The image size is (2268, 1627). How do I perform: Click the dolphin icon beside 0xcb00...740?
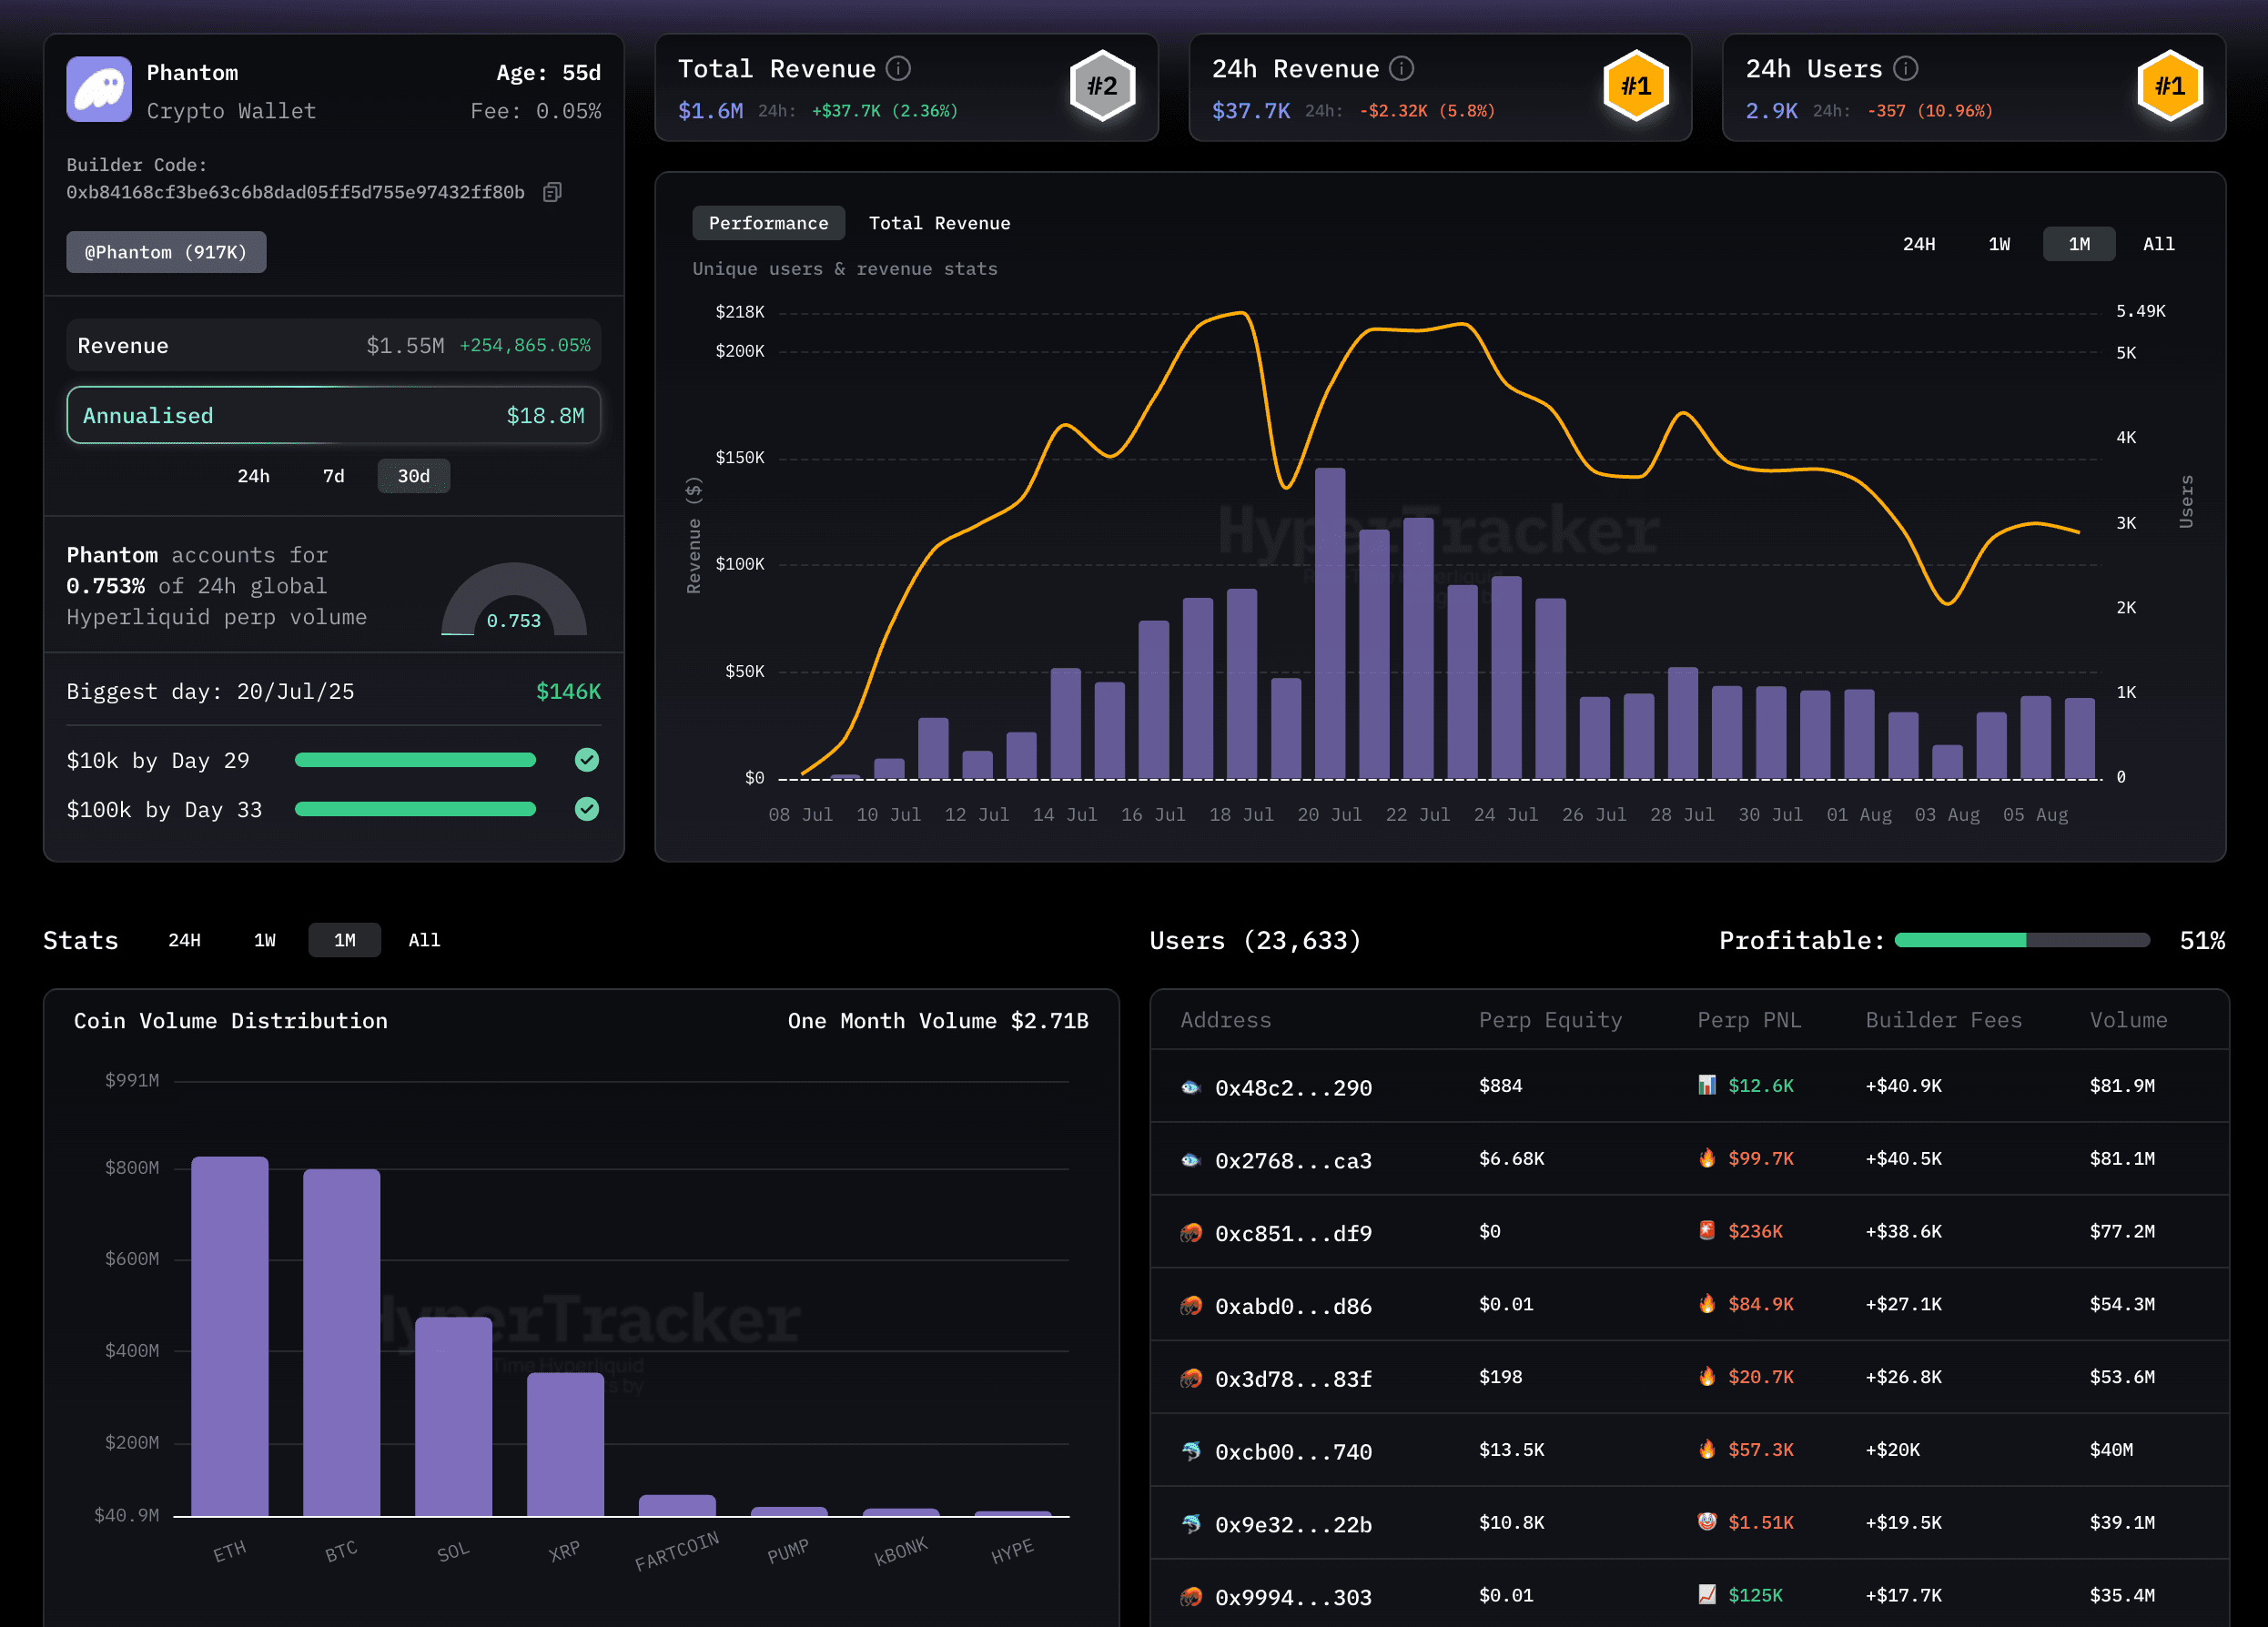[x=1190, y=1451]
